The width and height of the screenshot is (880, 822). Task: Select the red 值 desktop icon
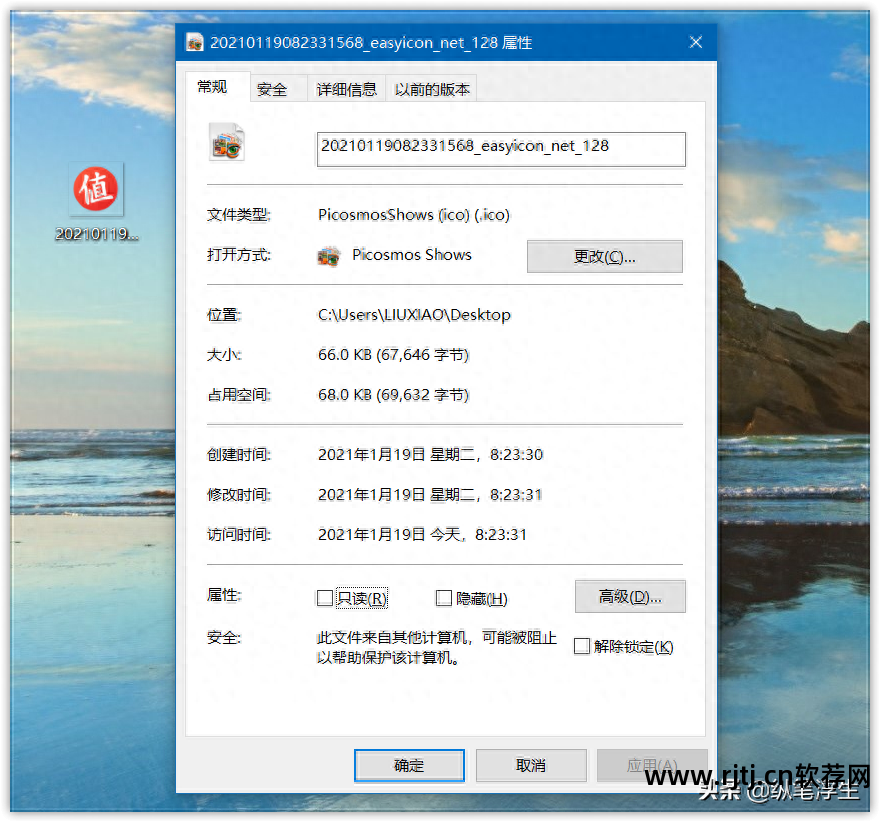click(96, 189)
